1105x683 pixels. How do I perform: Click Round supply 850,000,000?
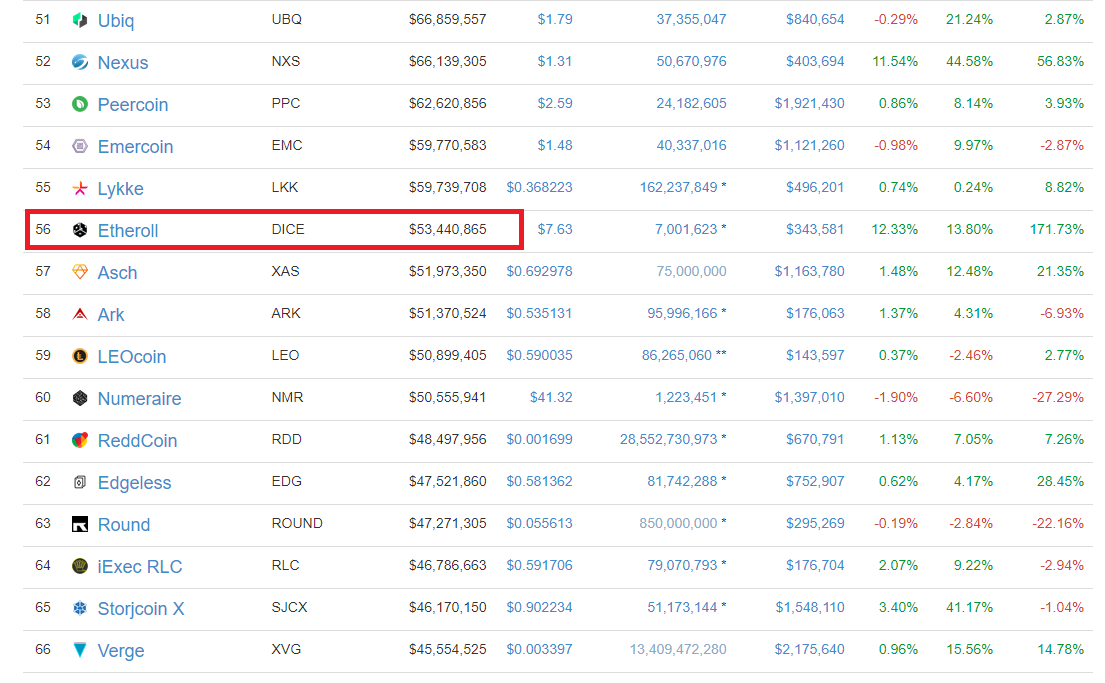coord(679,524)
